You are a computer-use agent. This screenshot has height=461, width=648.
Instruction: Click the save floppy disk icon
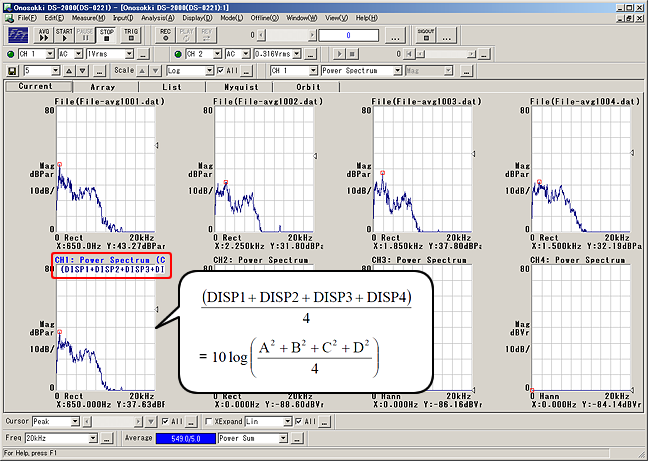coord(12,71)
